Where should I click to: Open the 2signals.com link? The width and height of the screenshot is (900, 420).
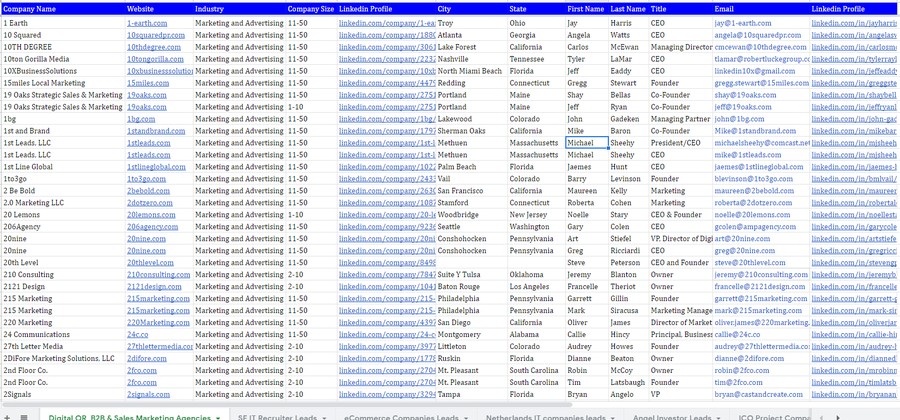[149, 395]
